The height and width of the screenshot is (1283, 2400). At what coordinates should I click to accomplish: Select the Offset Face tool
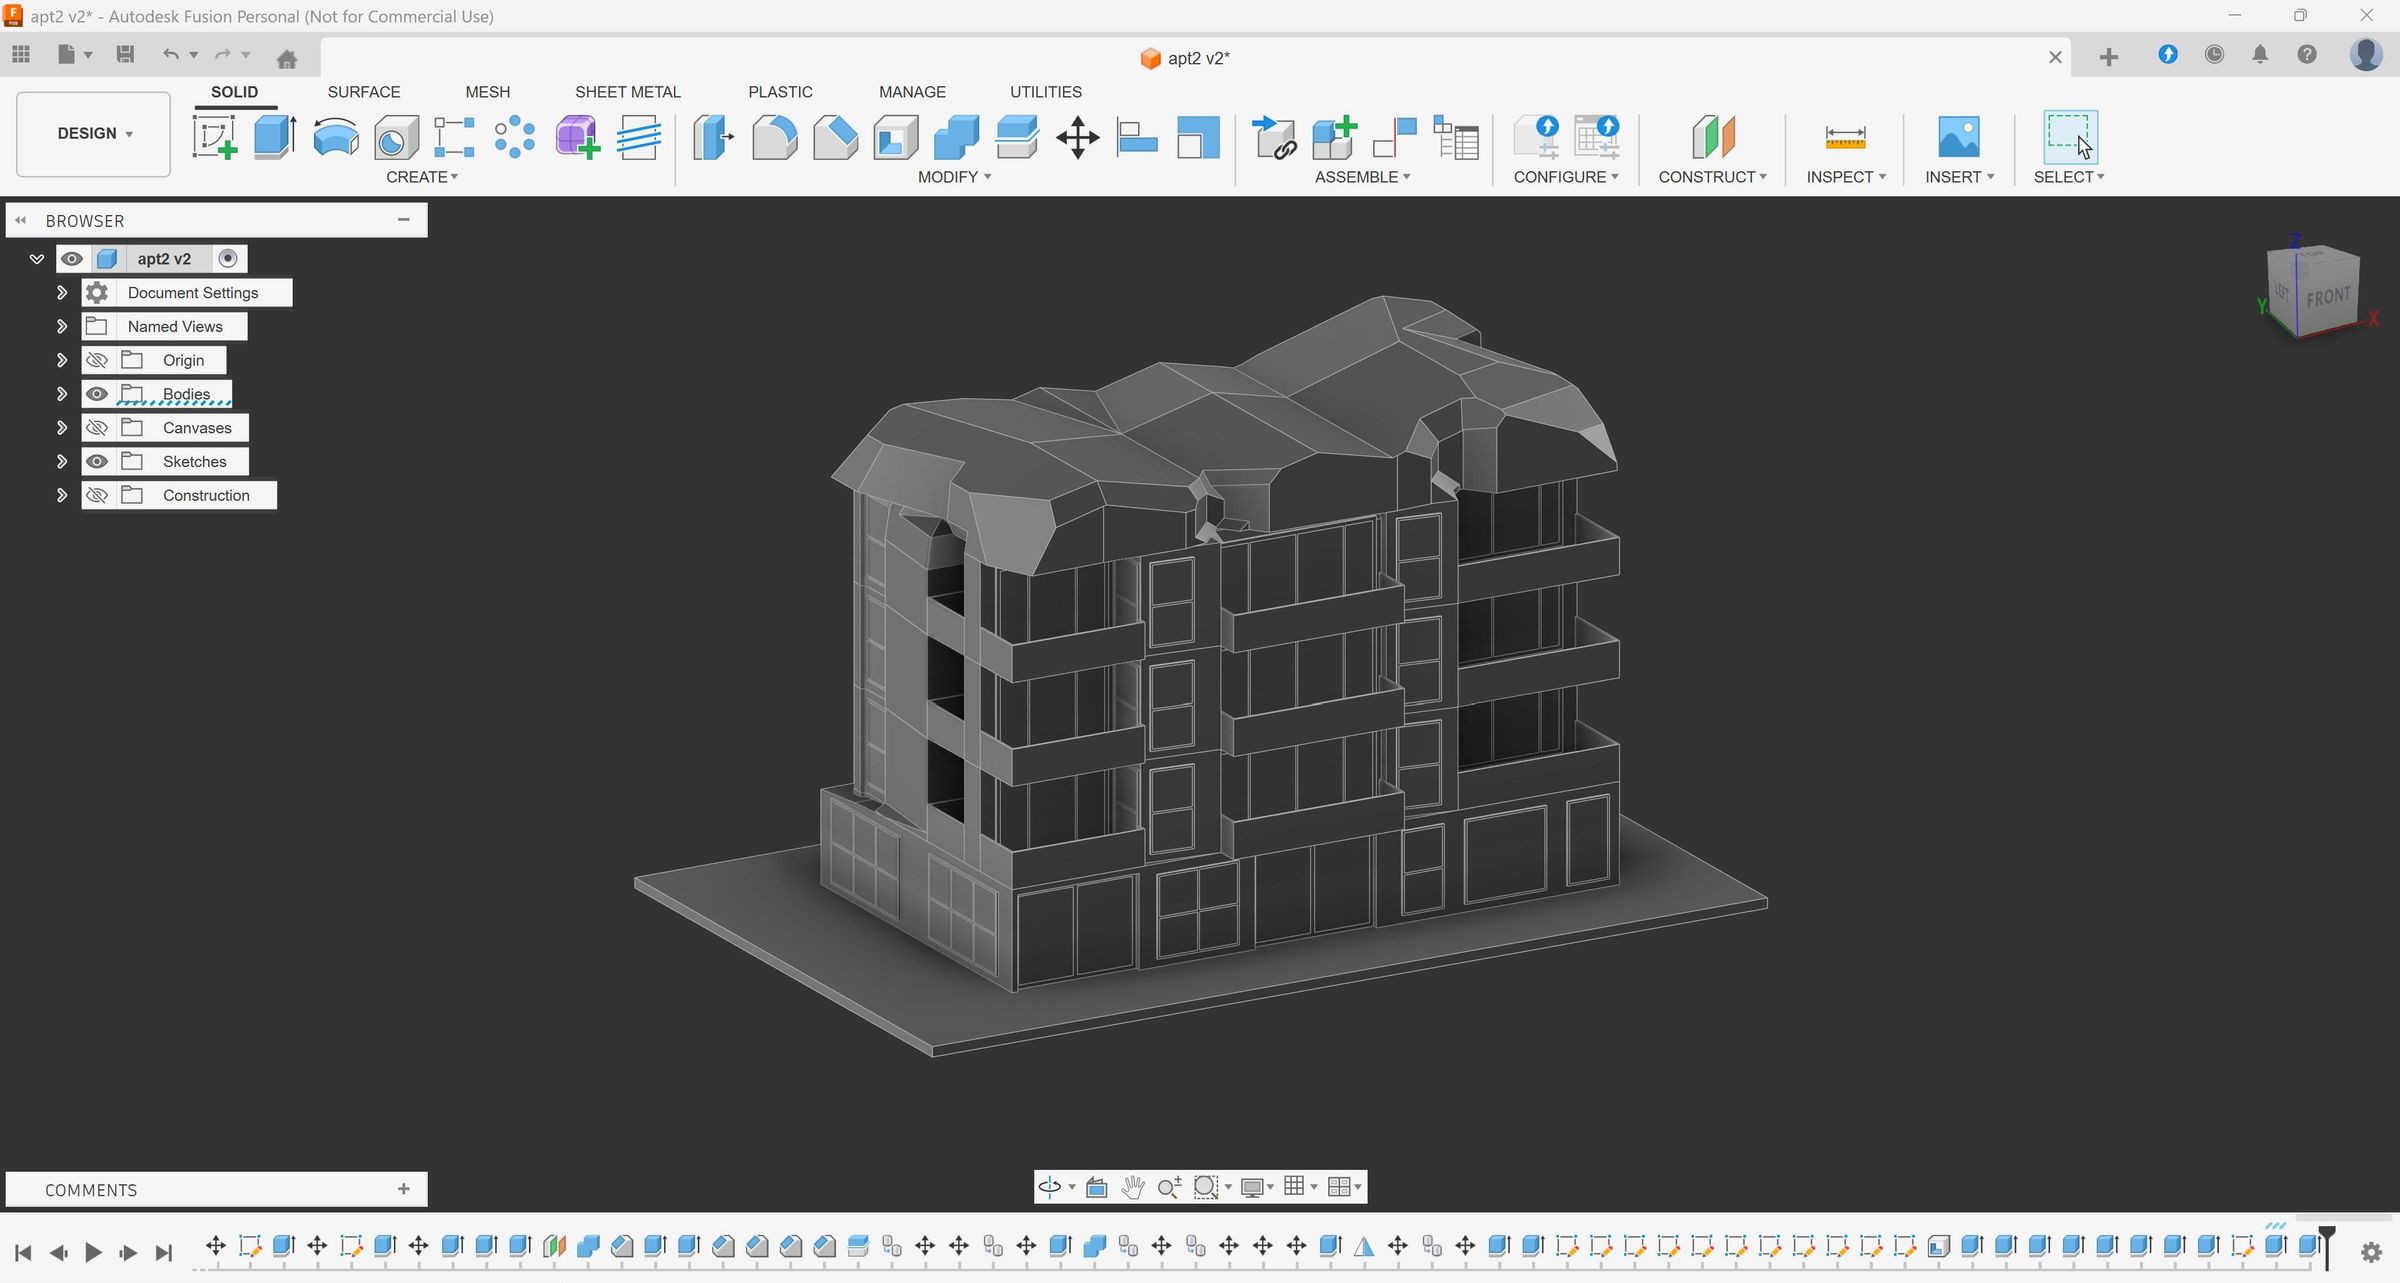click(x=1017, y=137)
